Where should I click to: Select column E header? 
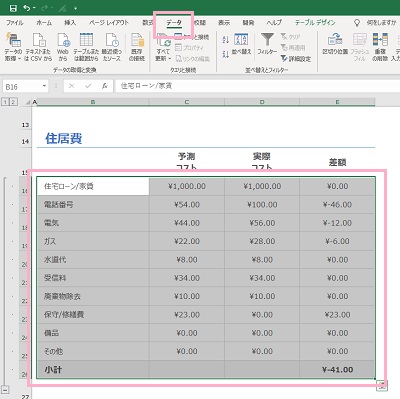click(337, 102)
